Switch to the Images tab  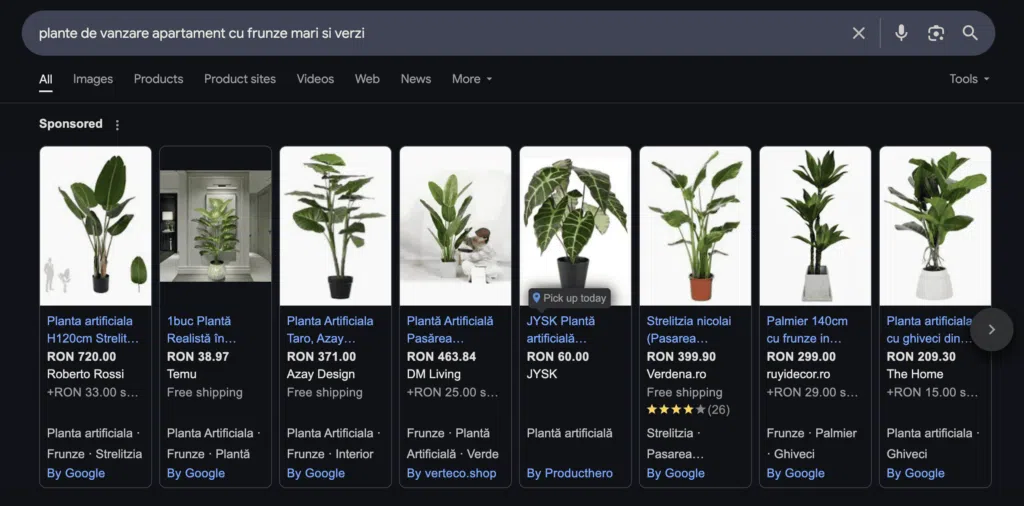click(93, 79)
